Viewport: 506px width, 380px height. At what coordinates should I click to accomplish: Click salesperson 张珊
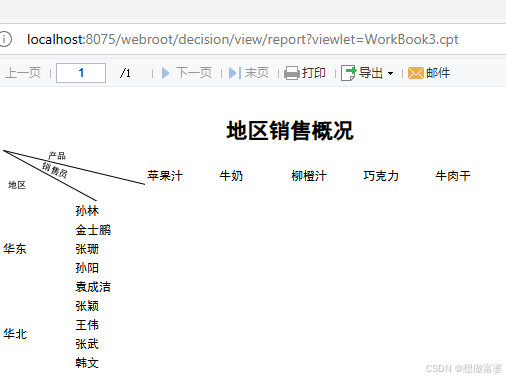pyautogui.click(x=87, y=249)
